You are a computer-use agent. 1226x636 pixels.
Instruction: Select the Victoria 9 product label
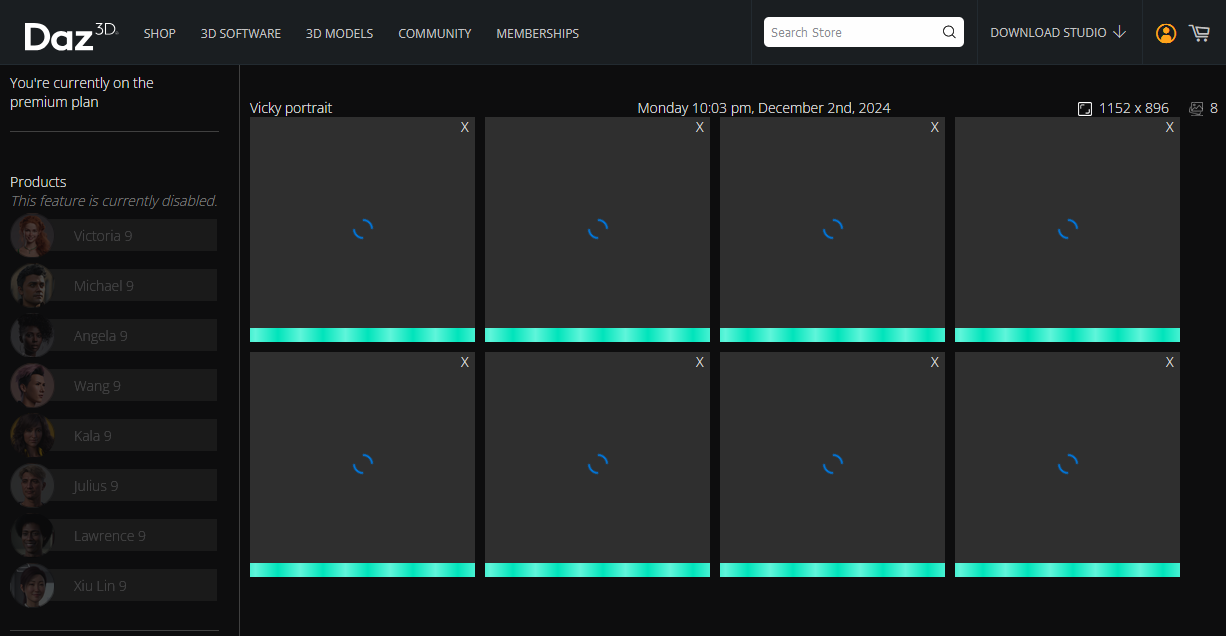(x=103, y=236)
